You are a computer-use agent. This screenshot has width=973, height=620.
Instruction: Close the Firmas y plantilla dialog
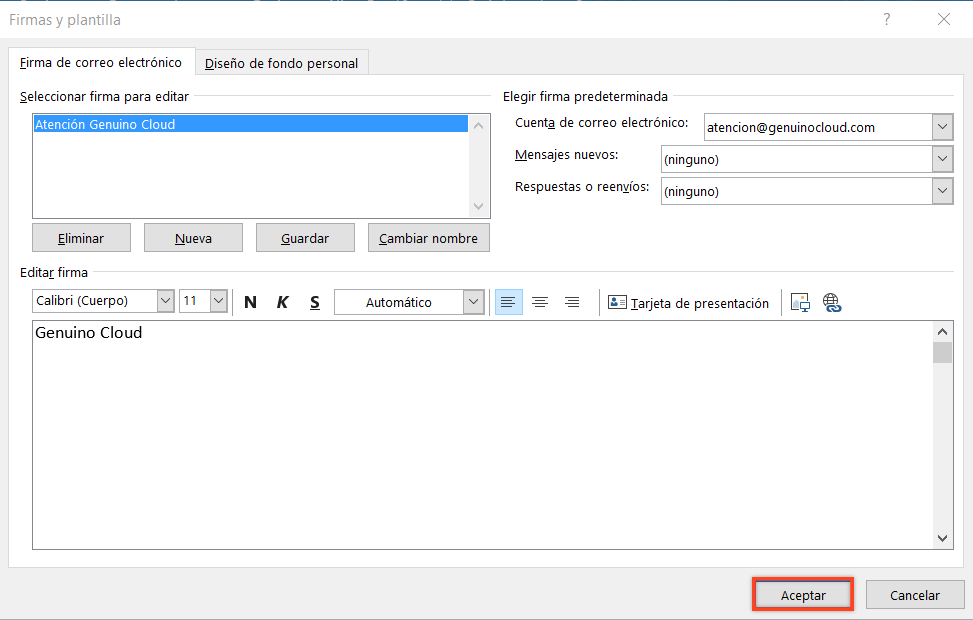[944, 19]
